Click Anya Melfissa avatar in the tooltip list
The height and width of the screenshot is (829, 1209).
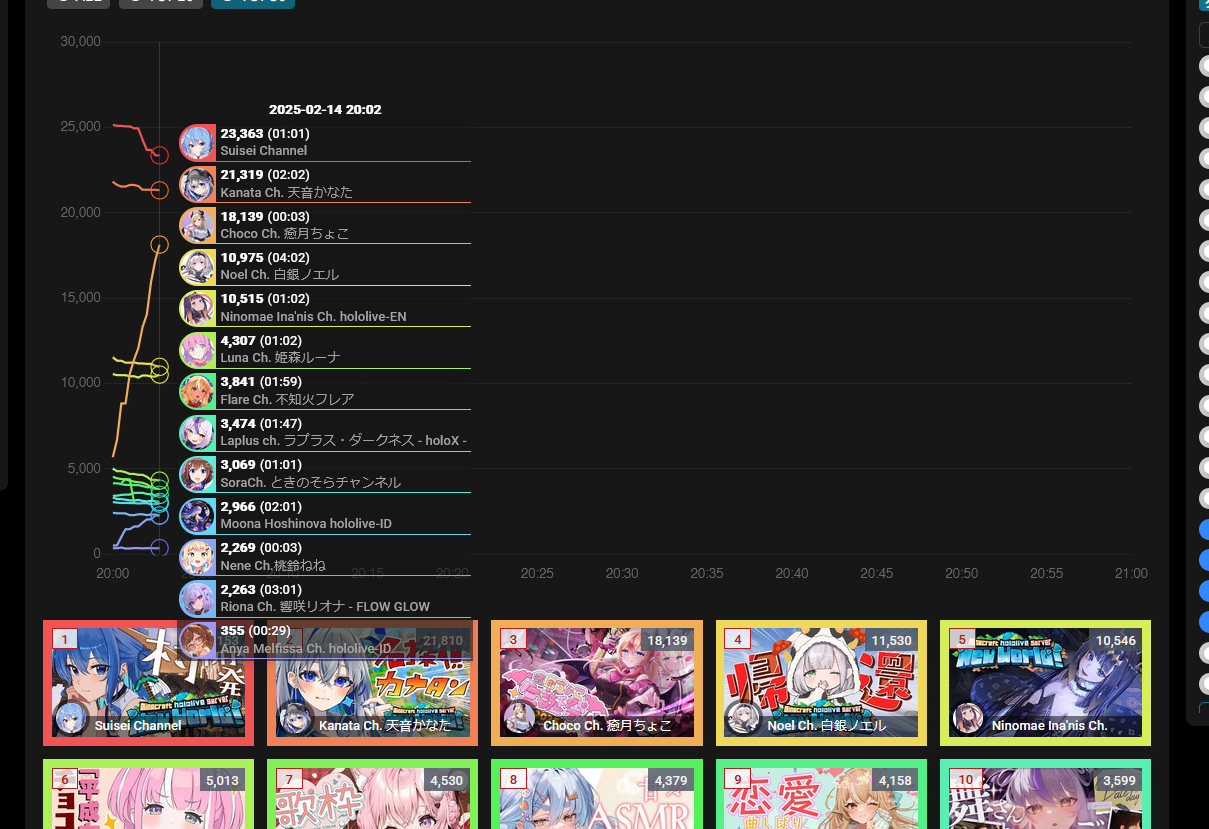[197, 641]
